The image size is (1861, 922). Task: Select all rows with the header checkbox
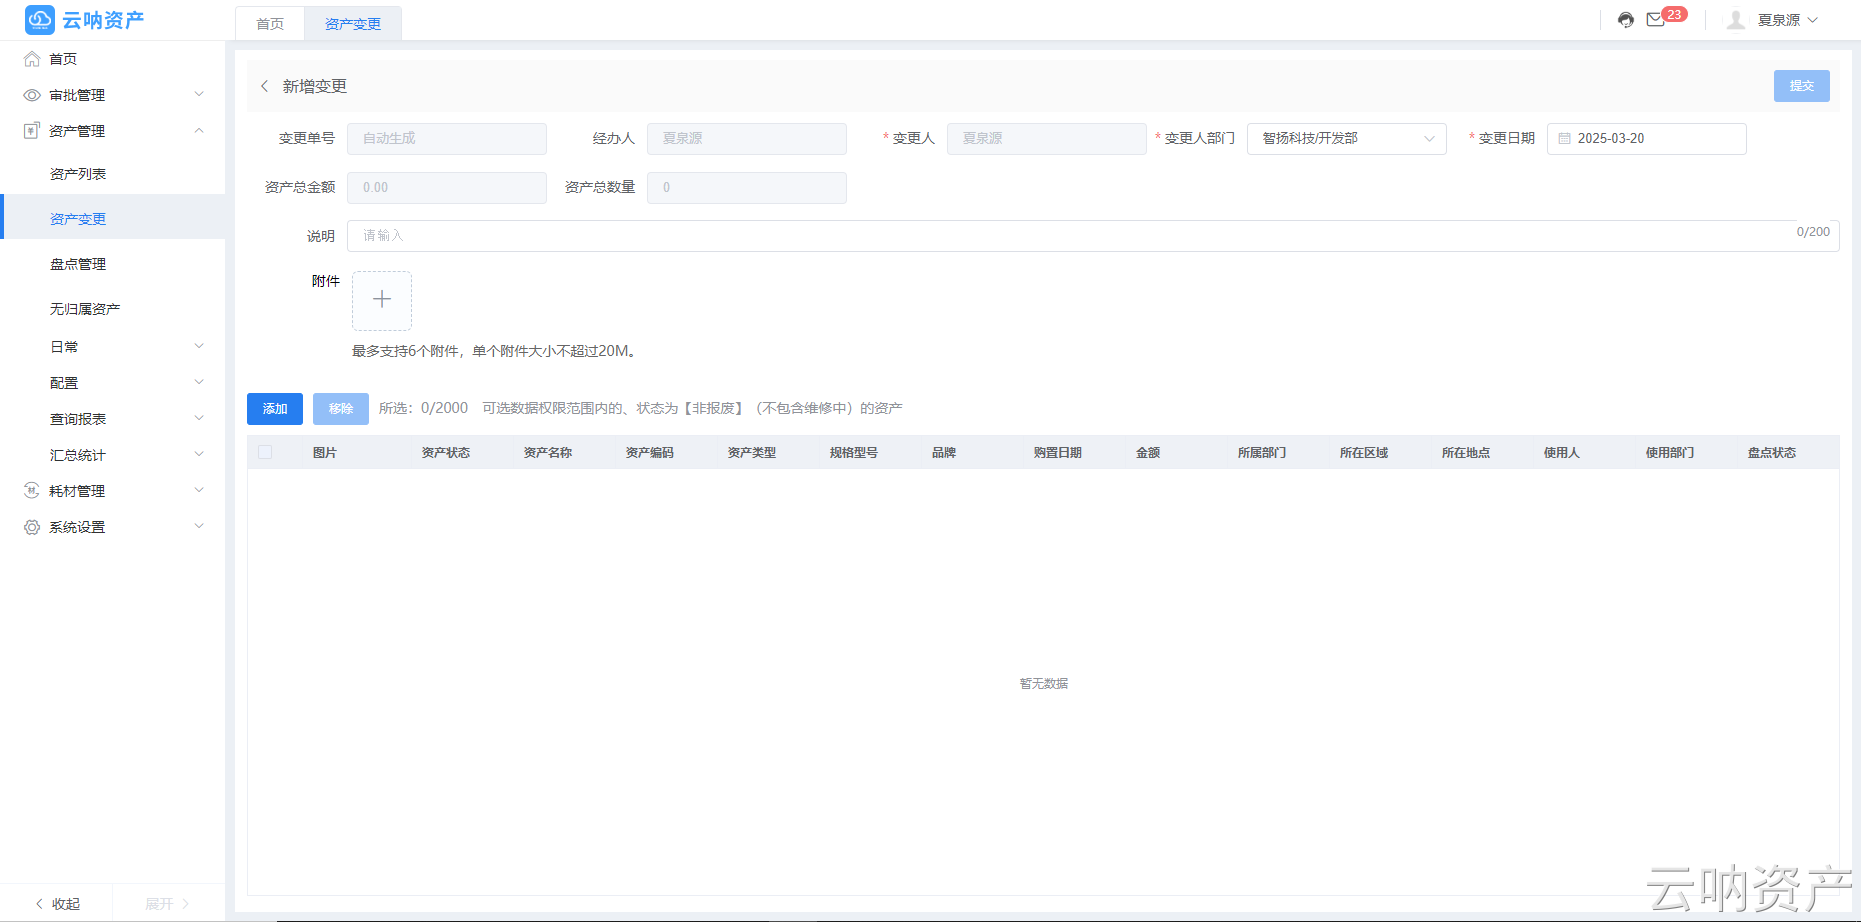[265, 452]
